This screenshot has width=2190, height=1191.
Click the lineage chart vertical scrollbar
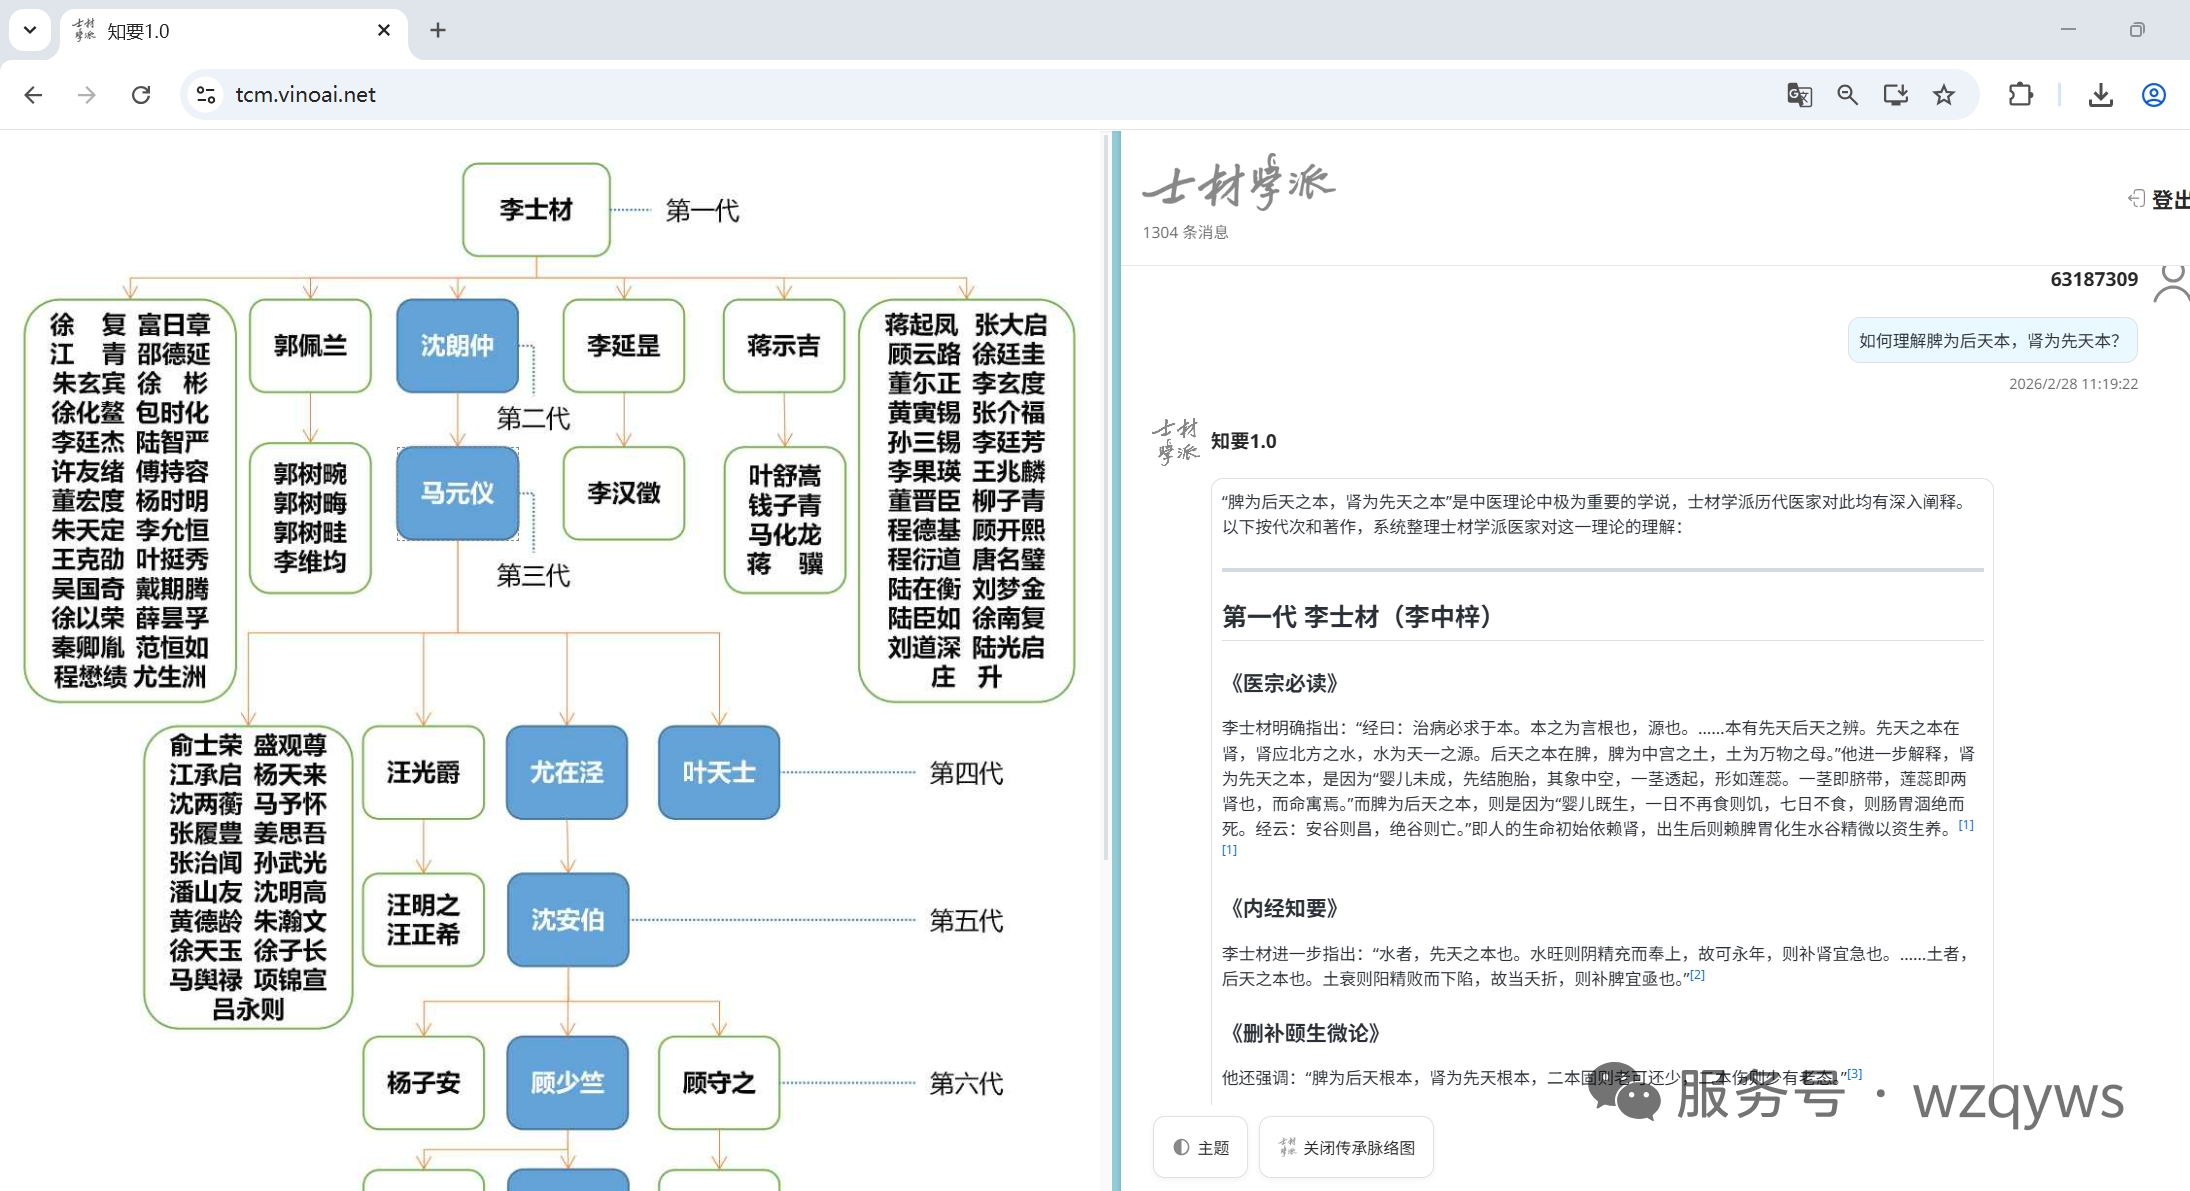tap(1106, 500)
